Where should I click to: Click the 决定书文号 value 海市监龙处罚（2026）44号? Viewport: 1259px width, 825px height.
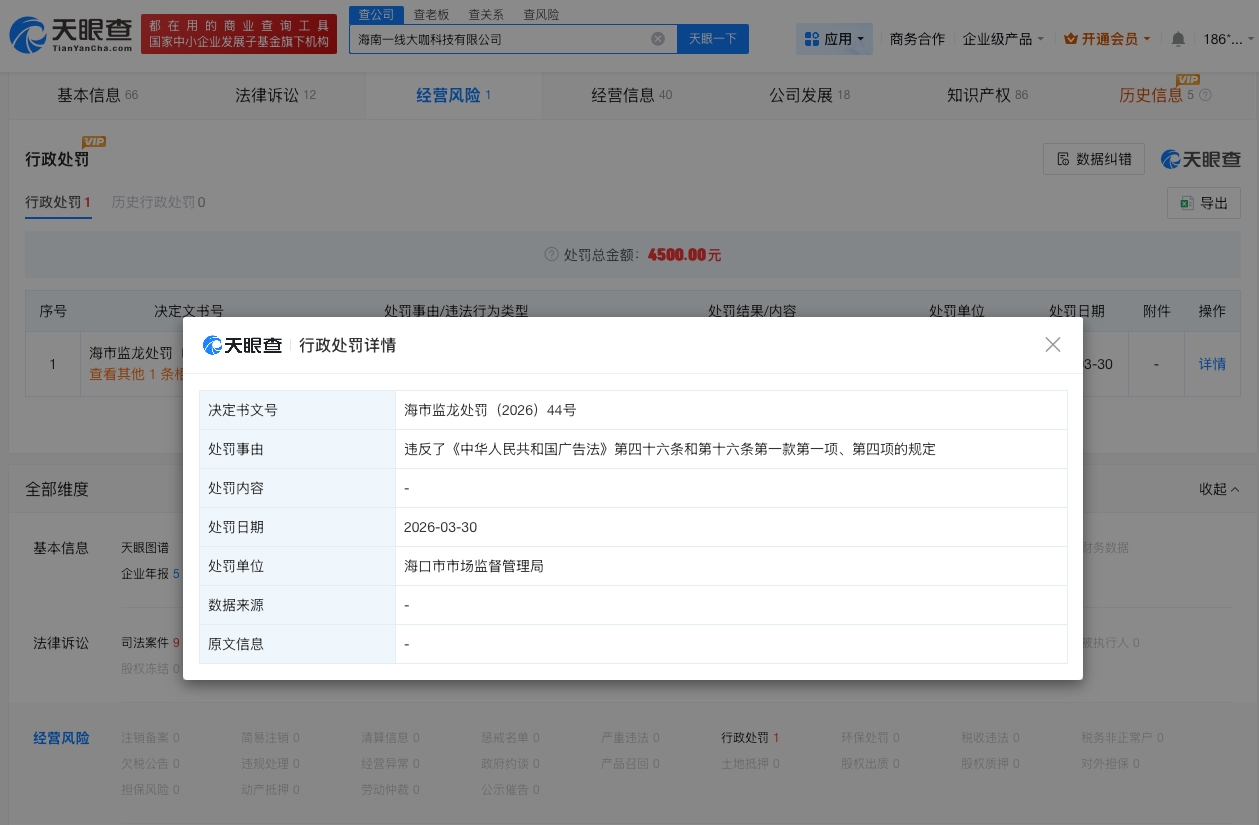point(490,410)
